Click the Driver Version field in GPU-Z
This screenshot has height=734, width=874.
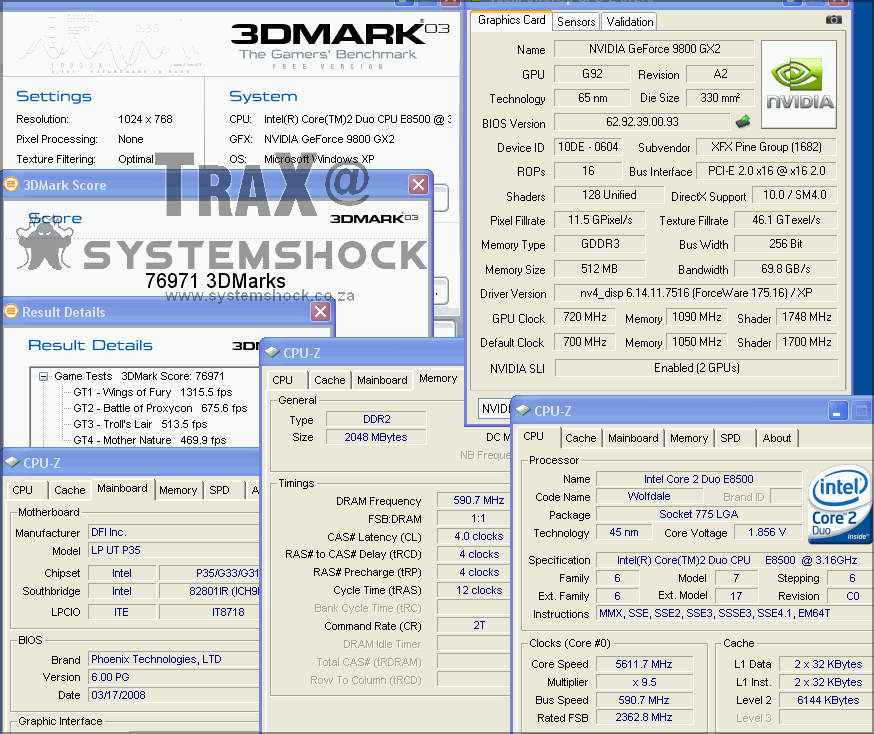pyautogui.click(x=696, y=293)
